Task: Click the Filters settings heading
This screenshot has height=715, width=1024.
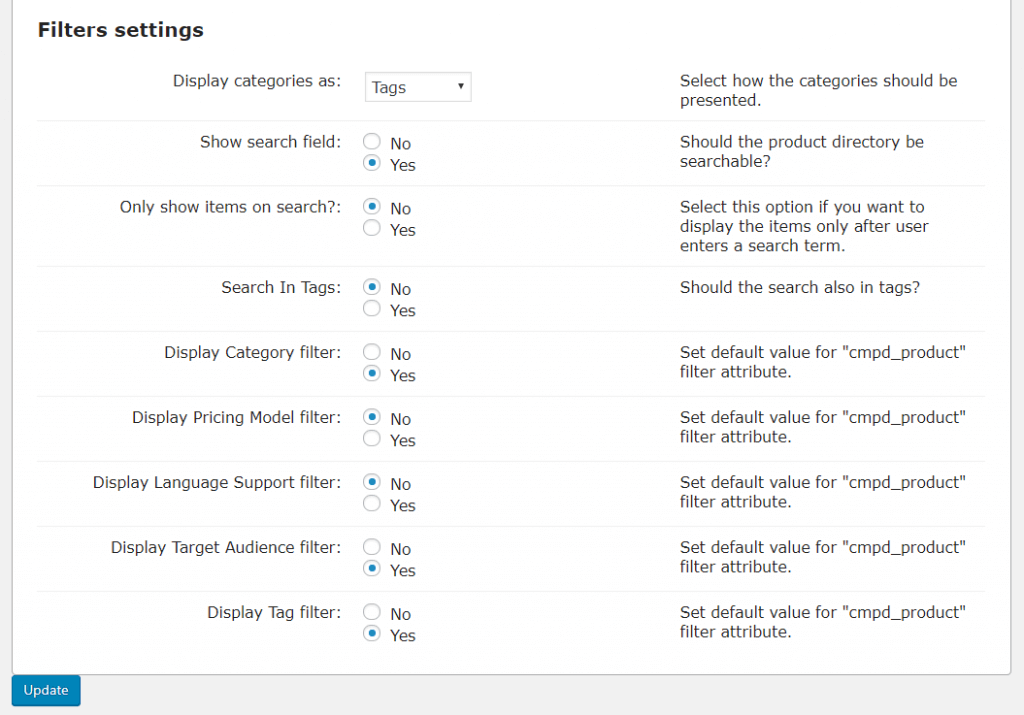Action: pyautogui.click(x=120, y=30)
